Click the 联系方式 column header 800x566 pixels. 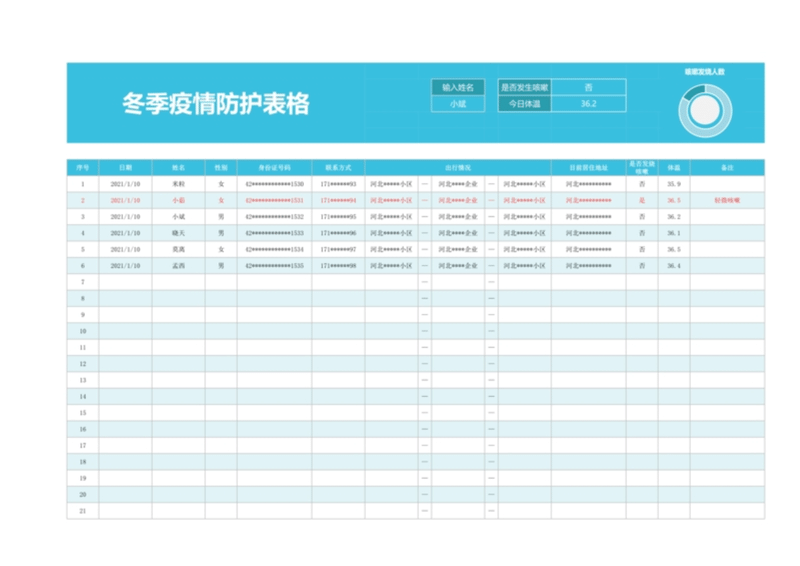[x=338, y=167]
